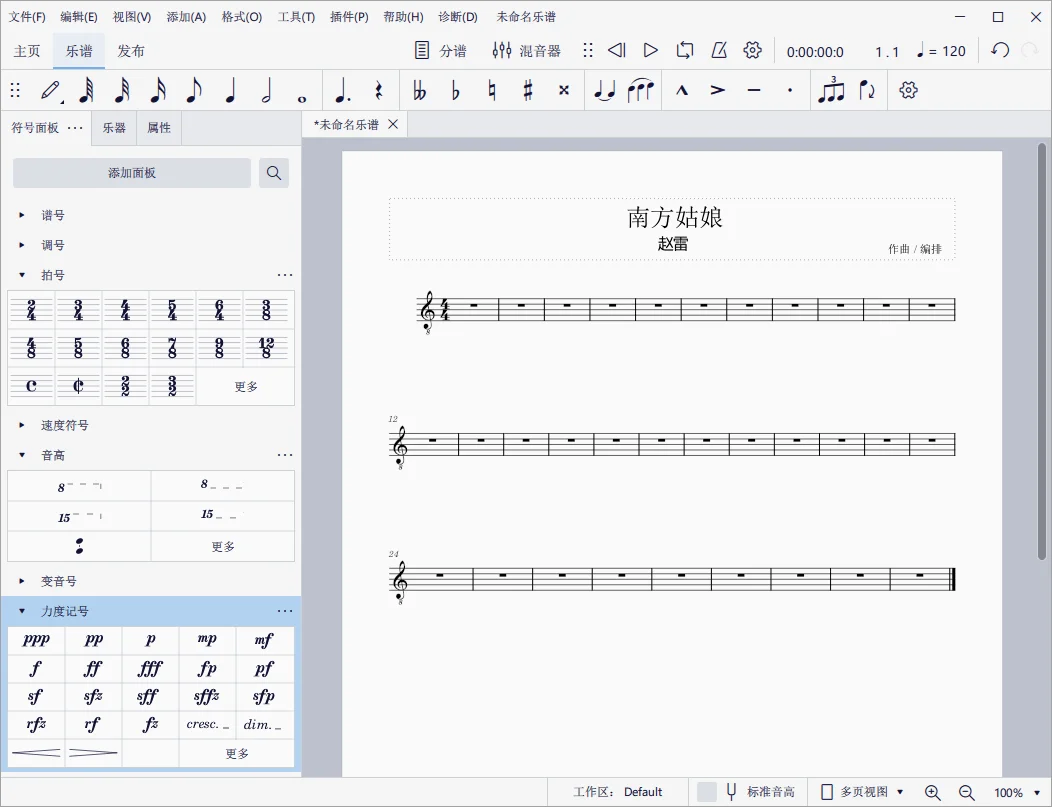This screenshot has width=1052, height=807.
Task: Select the half note duration
Action: (266, 90)
